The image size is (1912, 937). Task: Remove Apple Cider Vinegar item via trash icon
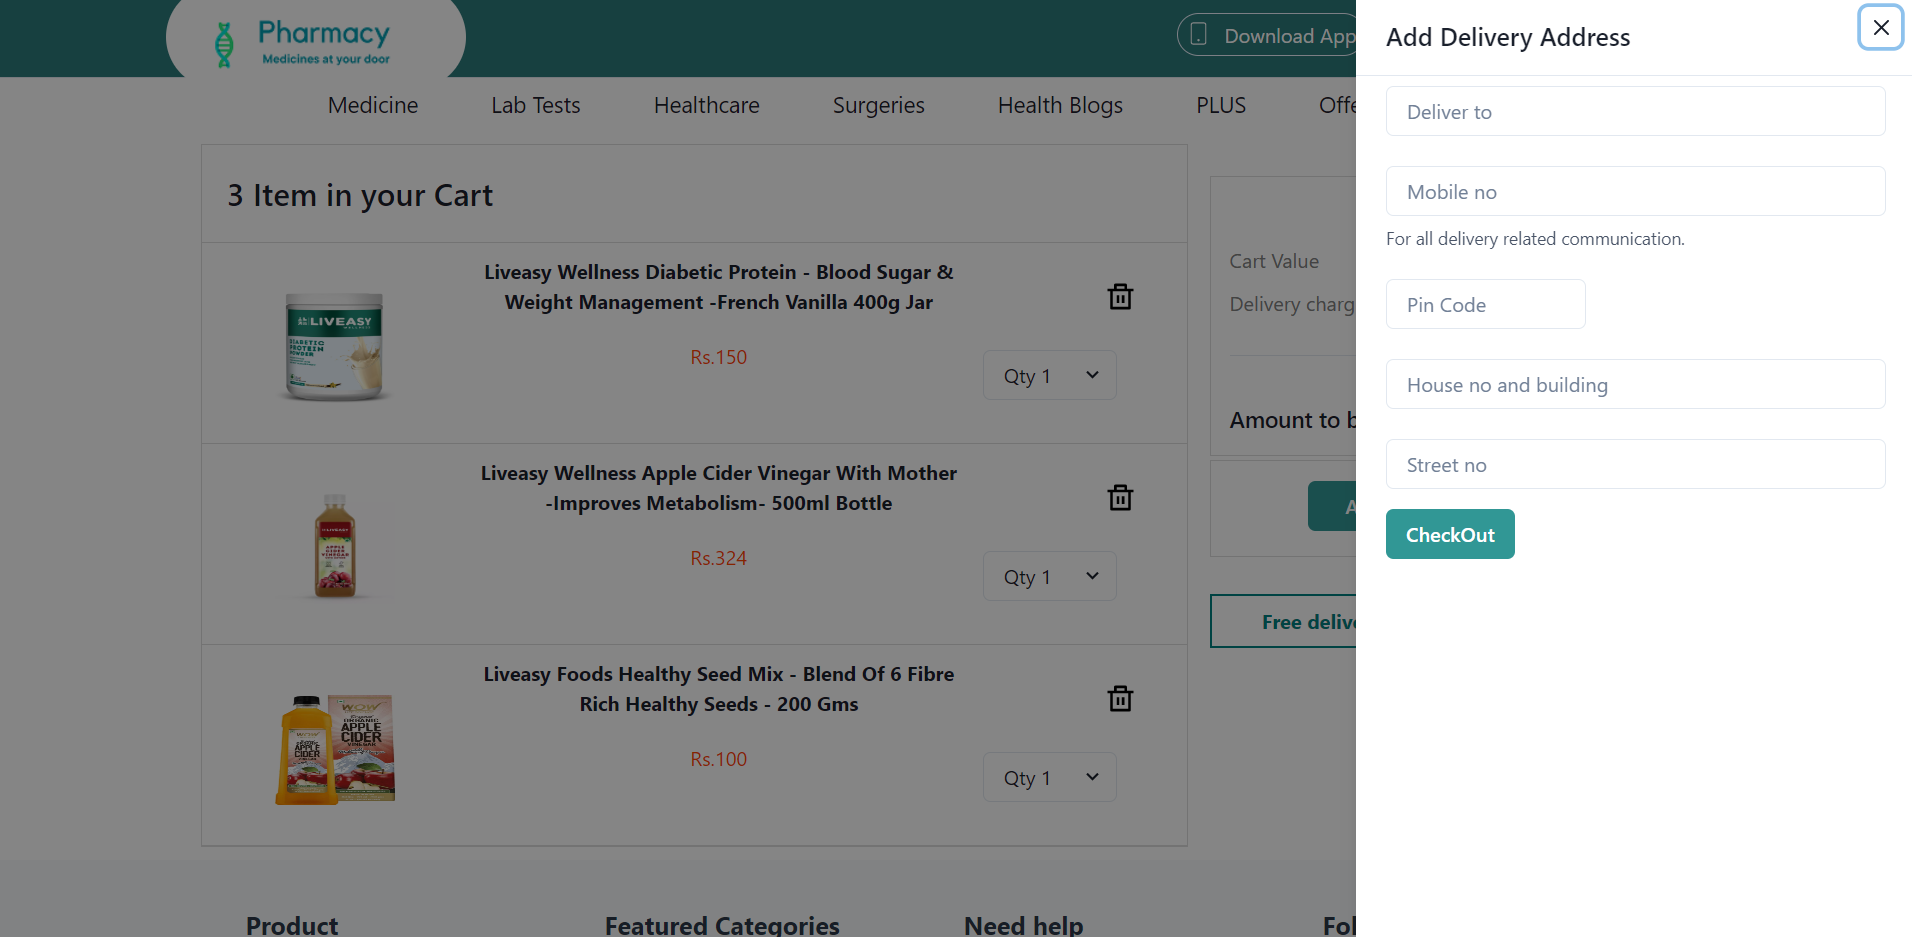click(1120, 497)
